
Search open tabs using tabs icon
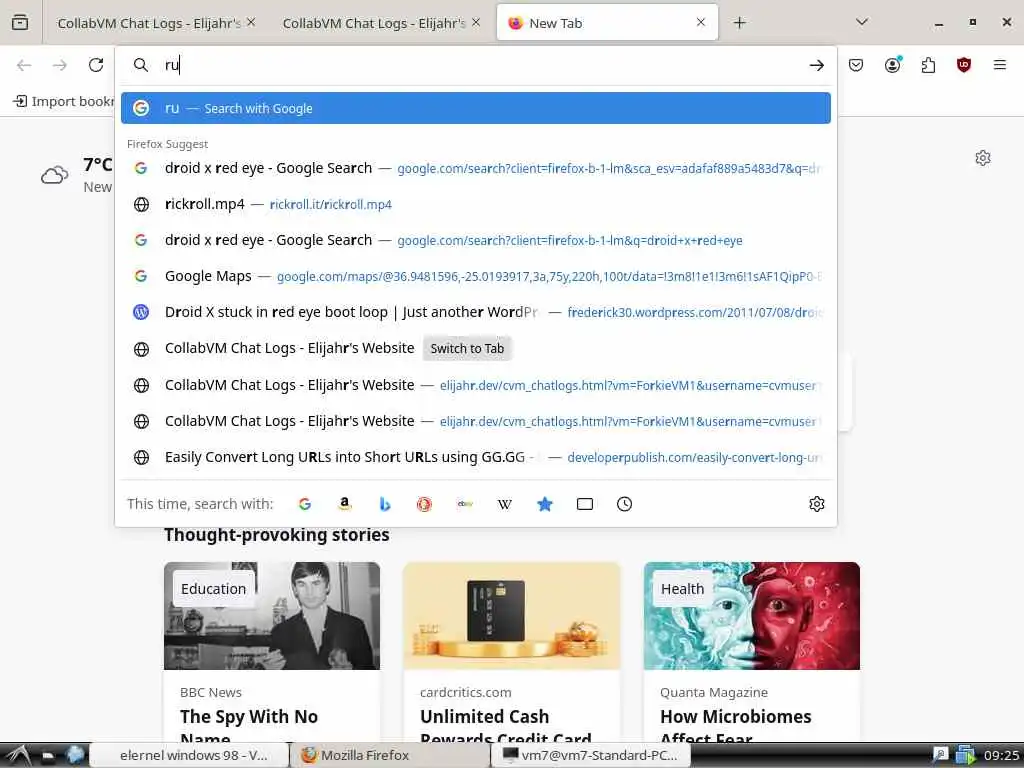[584, 504]
